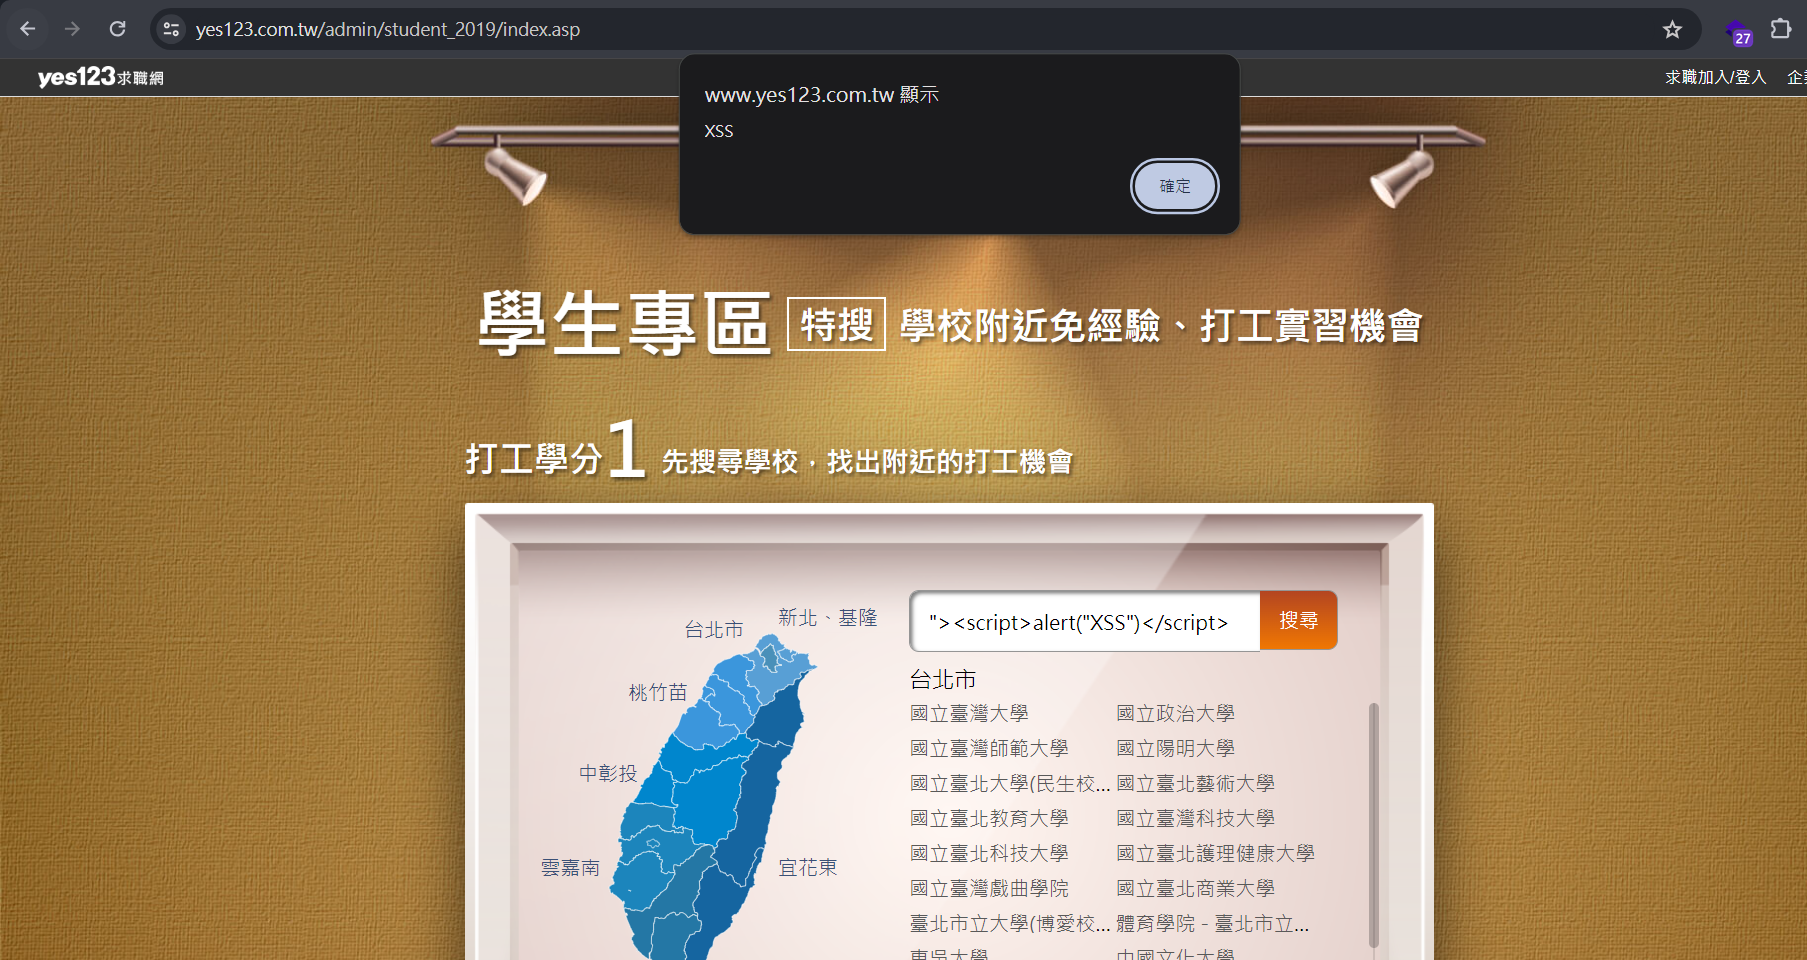Select the 雲嘉南 map region label
This screenshot has height=960, width=1807.
click(x=570, y=867)
